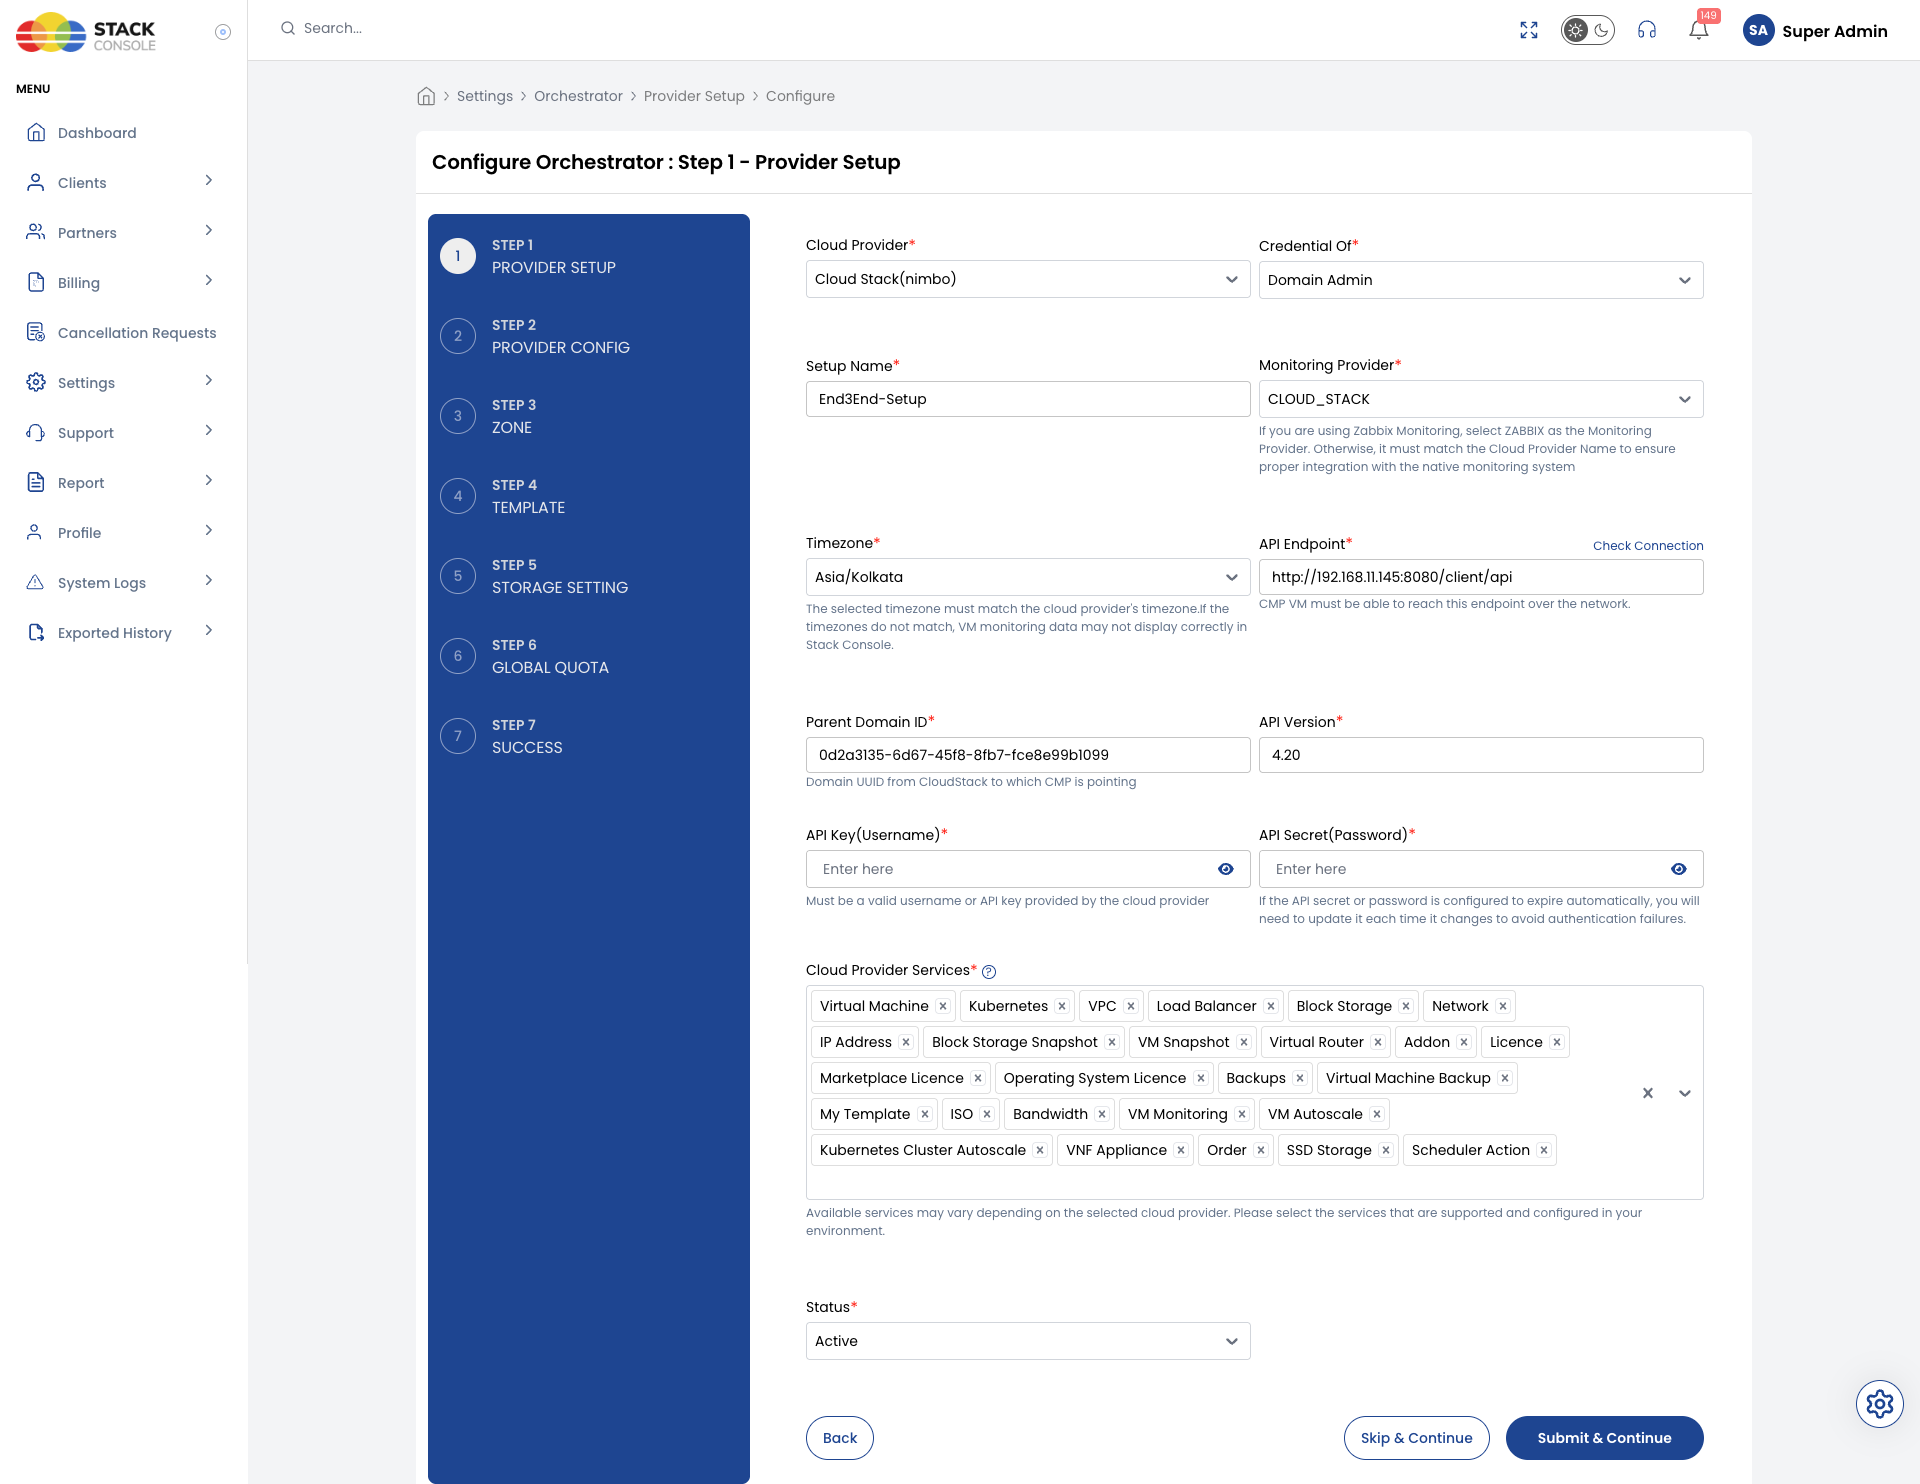Remove the Scheduler Action service tag
This screenshot has height=1484, width=1920.
(x=1544, y=1150)
